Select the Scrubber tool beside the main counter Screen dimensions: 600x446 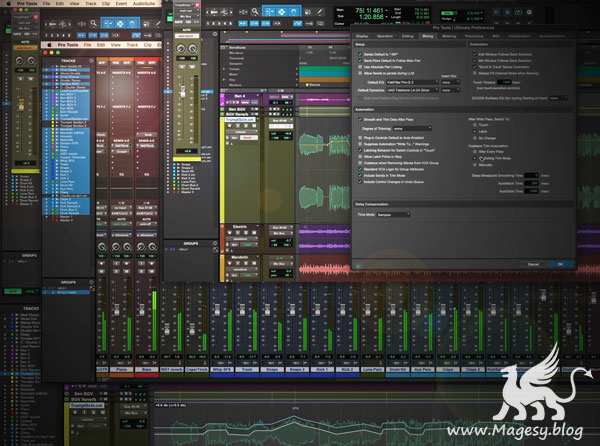click(308, 12)
